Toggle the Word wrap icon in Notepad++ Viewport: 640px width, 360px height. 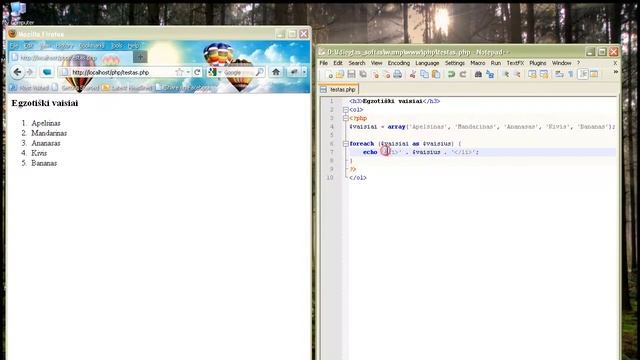click(559, 74)
